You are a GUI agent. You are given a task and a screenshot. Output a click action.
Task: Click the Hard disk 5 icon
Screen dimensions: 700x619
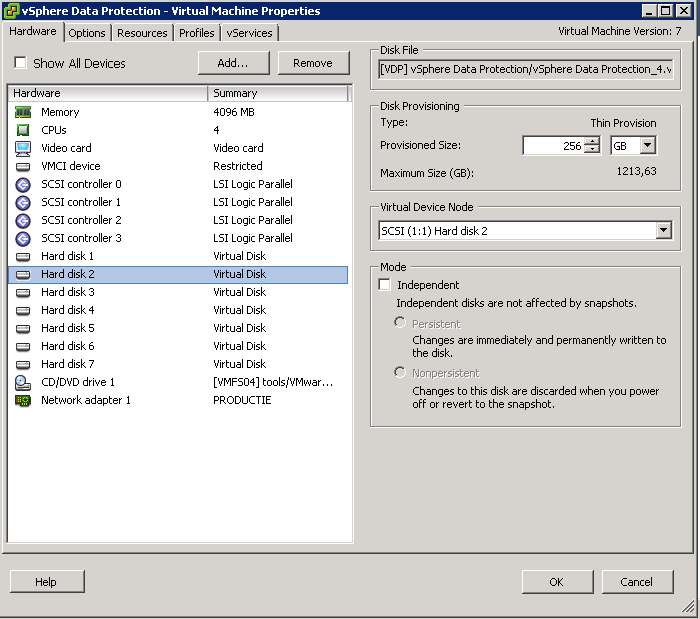23,328
